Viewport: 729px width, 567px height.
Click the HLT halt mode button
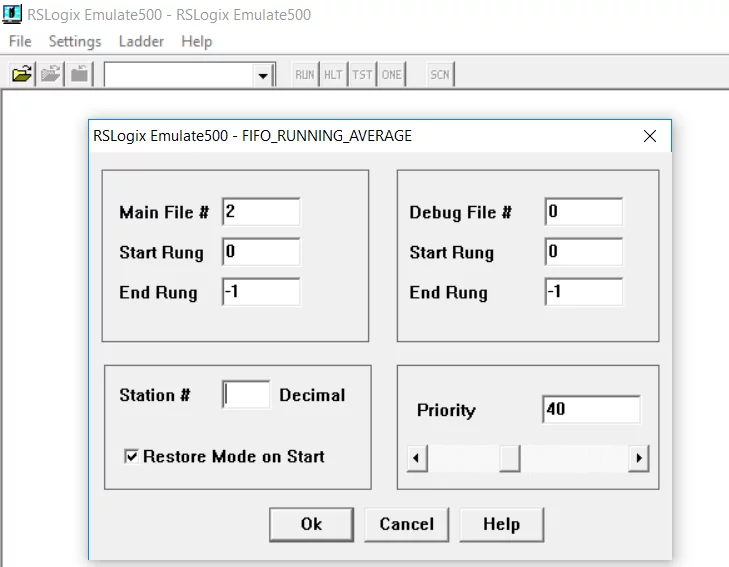click(333, 74)
